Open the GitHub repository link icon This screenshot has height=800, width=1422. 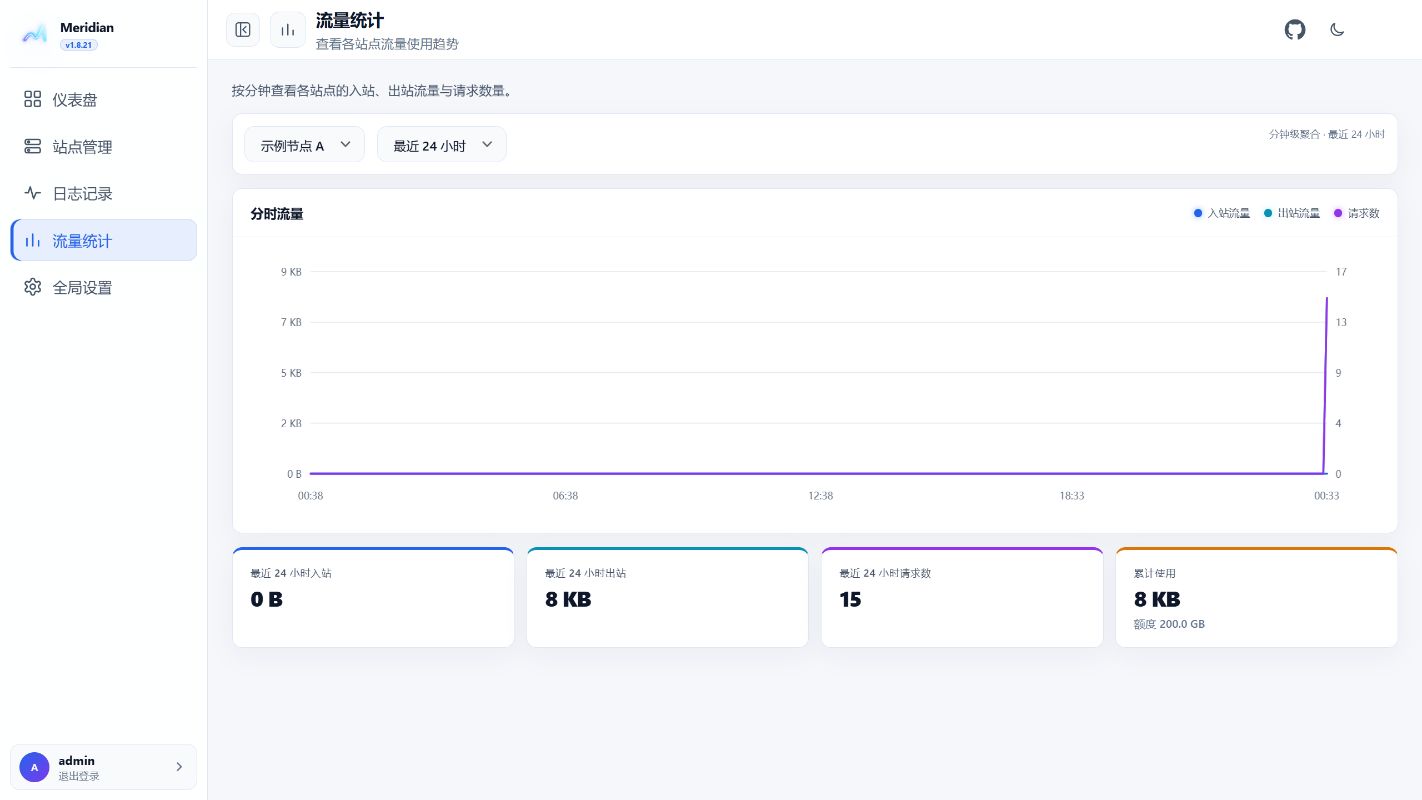coord(1295,30)
